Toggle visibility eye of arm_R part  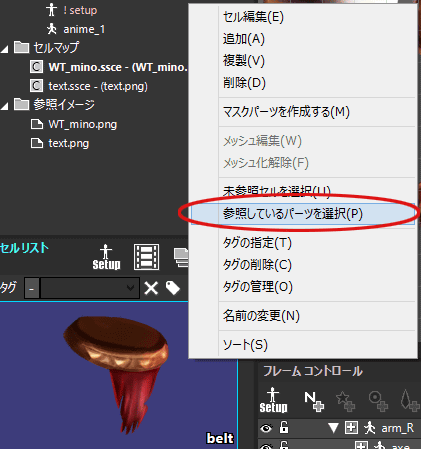[266, 428]
